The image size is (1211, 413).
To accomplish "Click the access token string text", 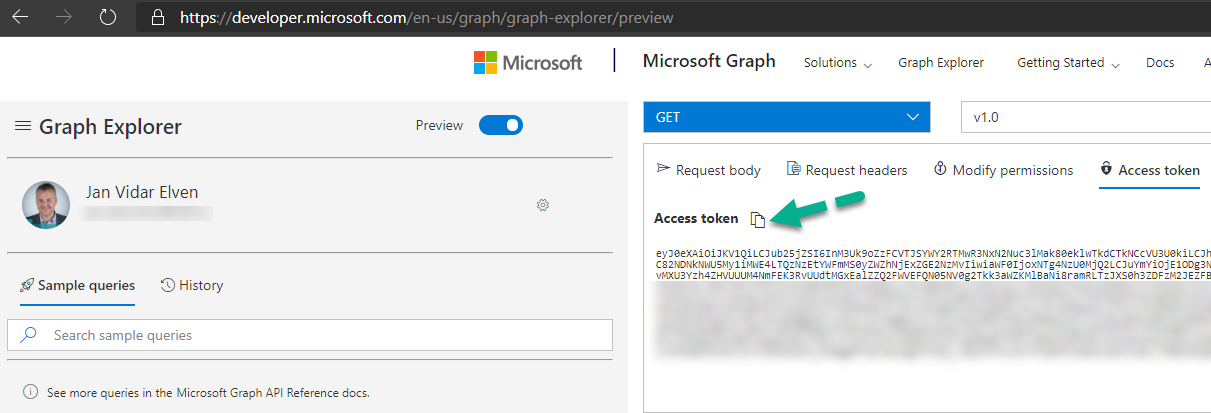I will [x=933, y=263].
